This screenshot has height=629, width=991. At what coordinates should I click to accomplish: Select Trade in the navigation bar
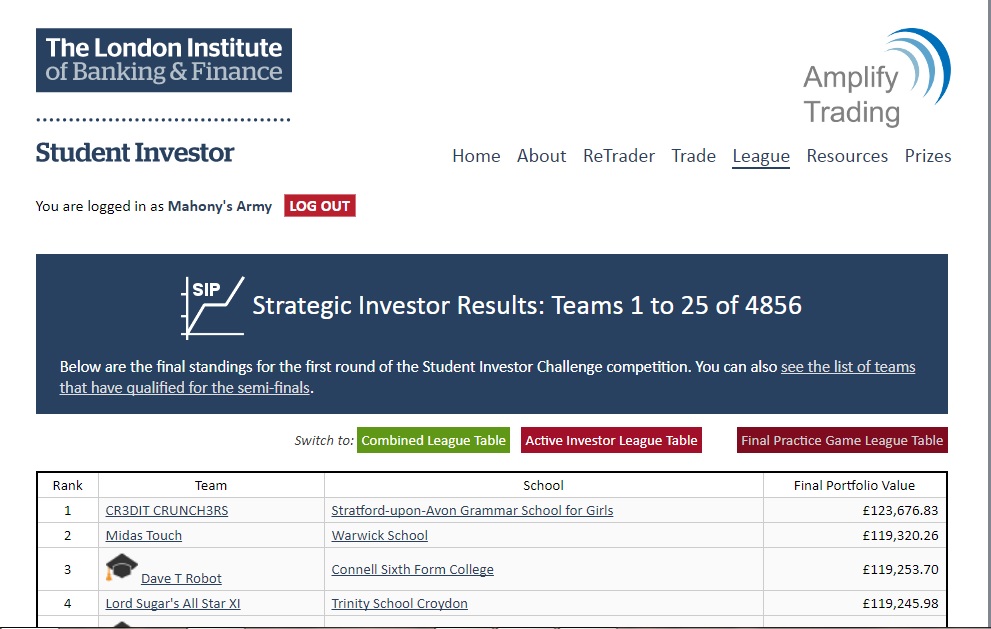click(693, 156)
